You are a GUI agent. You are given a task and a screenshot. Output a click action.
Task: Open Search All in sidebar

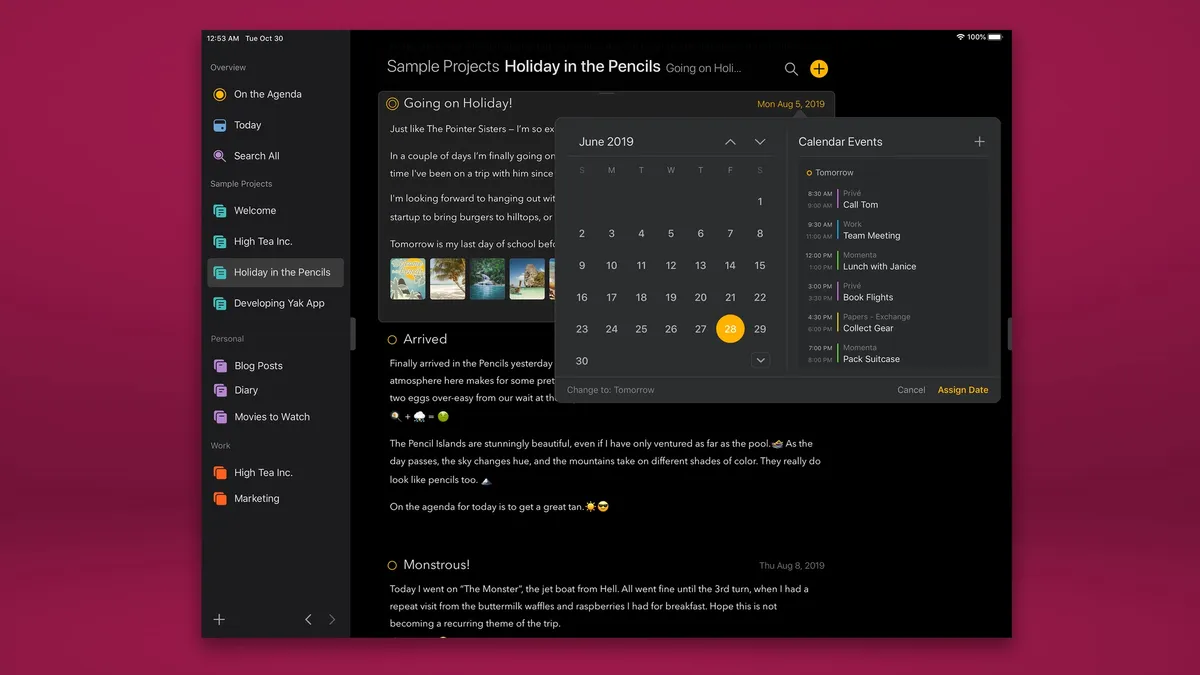256,156
